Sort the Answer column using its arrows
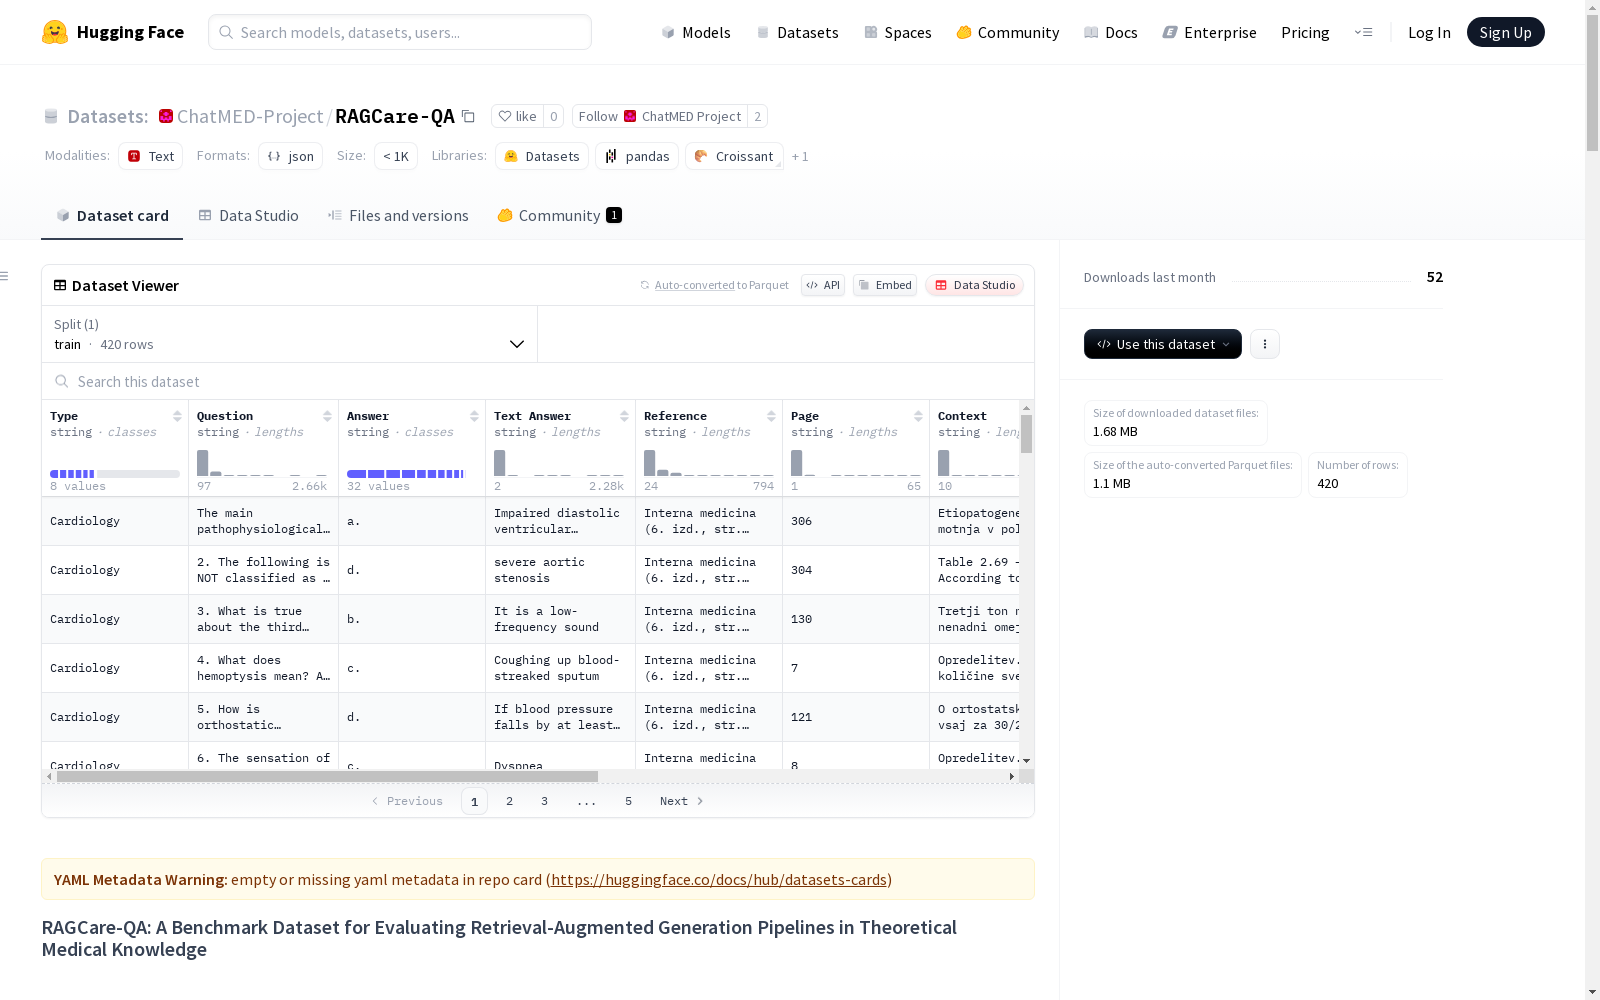The height and width of the screenshot is (1000, 1600). (474, 416)
